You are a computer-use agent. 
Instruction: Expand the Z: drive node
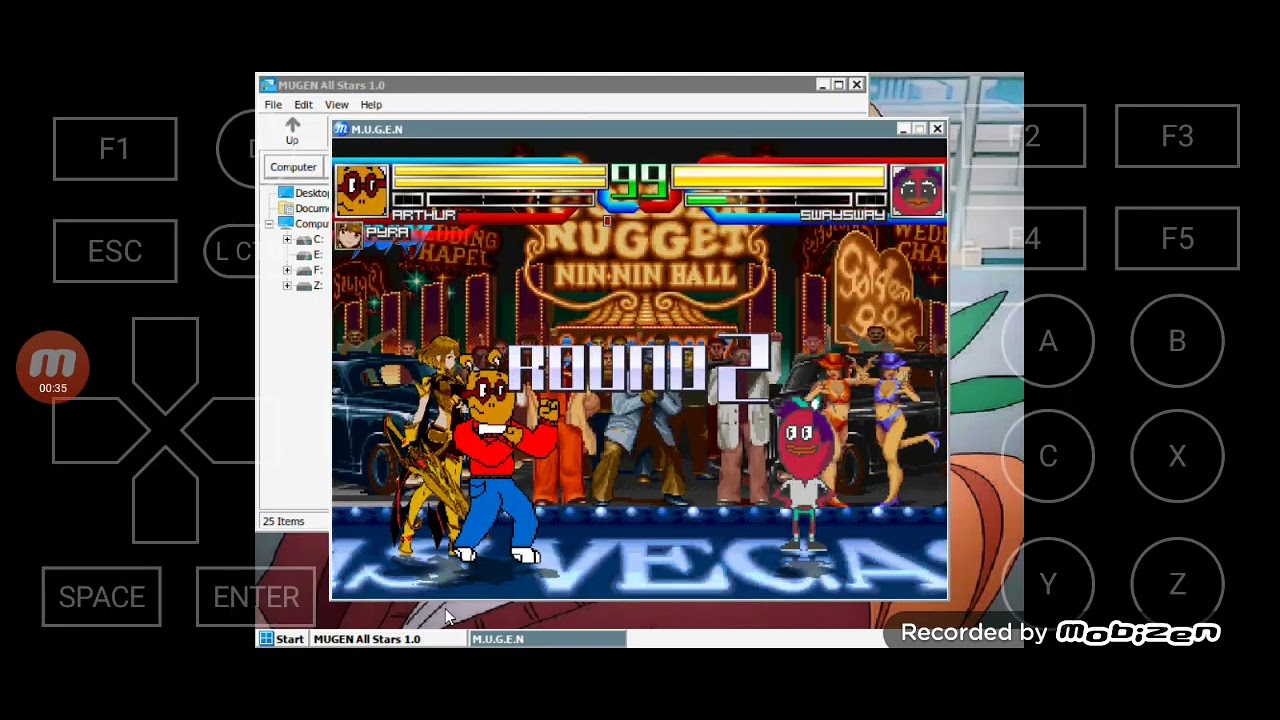[x=287, y=286]
